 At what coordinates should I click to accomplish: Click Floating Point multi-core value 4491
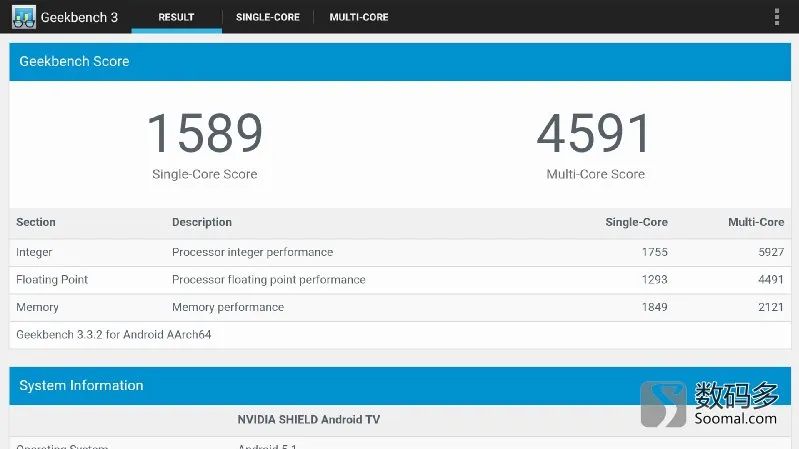tap(771, 280)
